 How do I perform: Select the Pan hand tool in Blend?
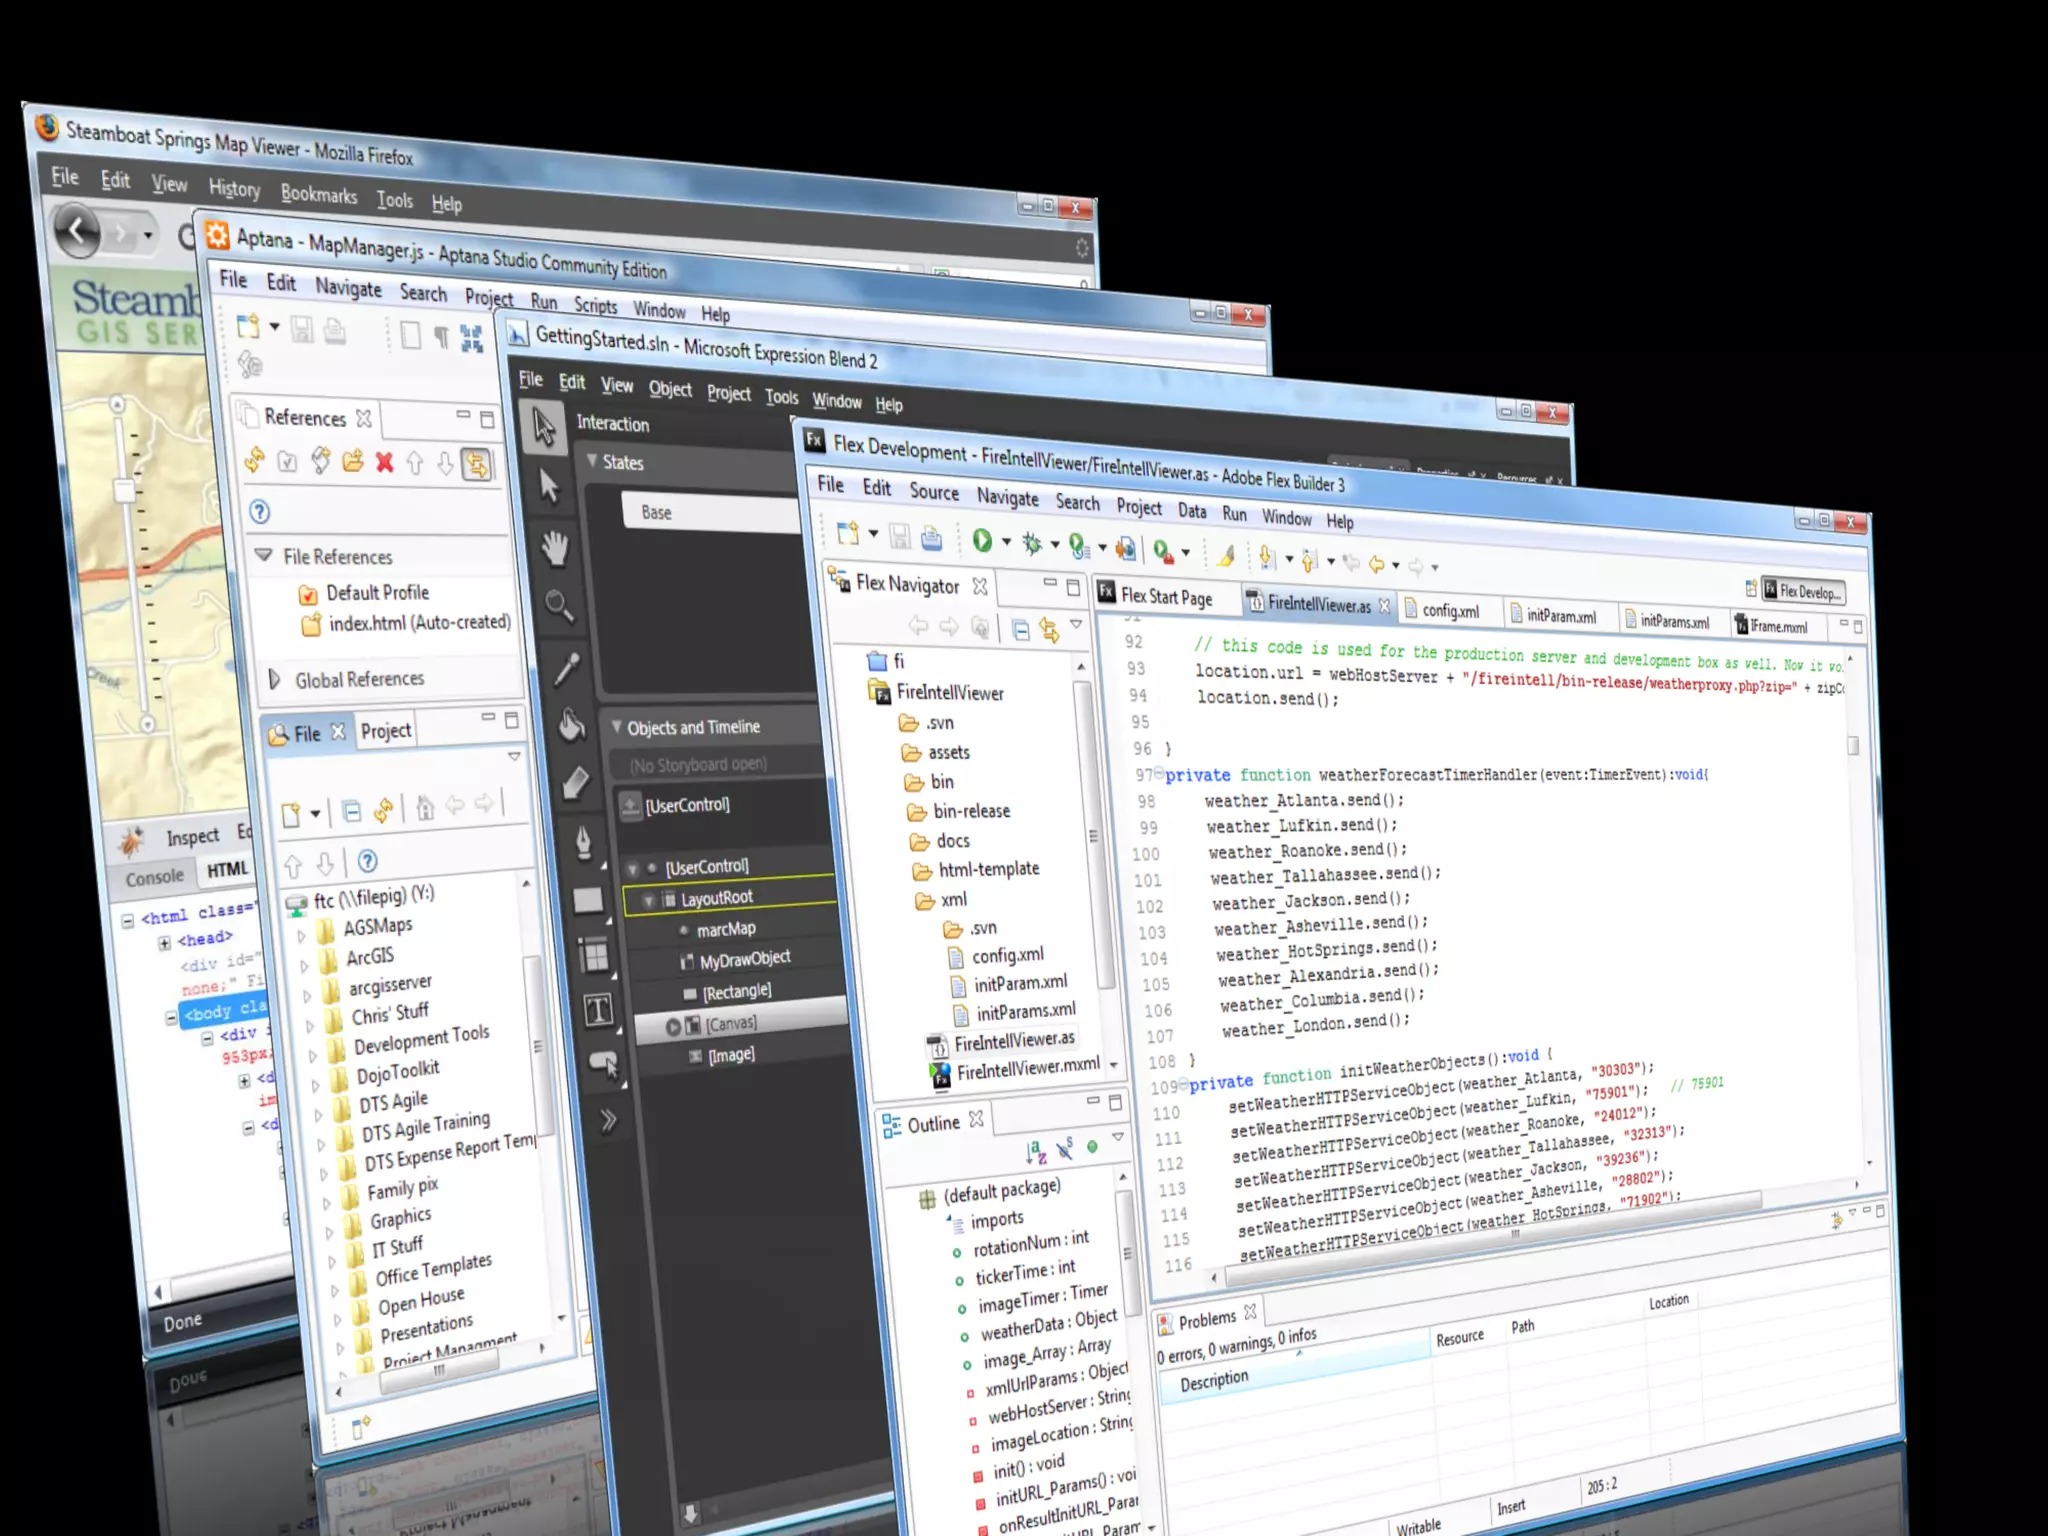click(555, 548)
